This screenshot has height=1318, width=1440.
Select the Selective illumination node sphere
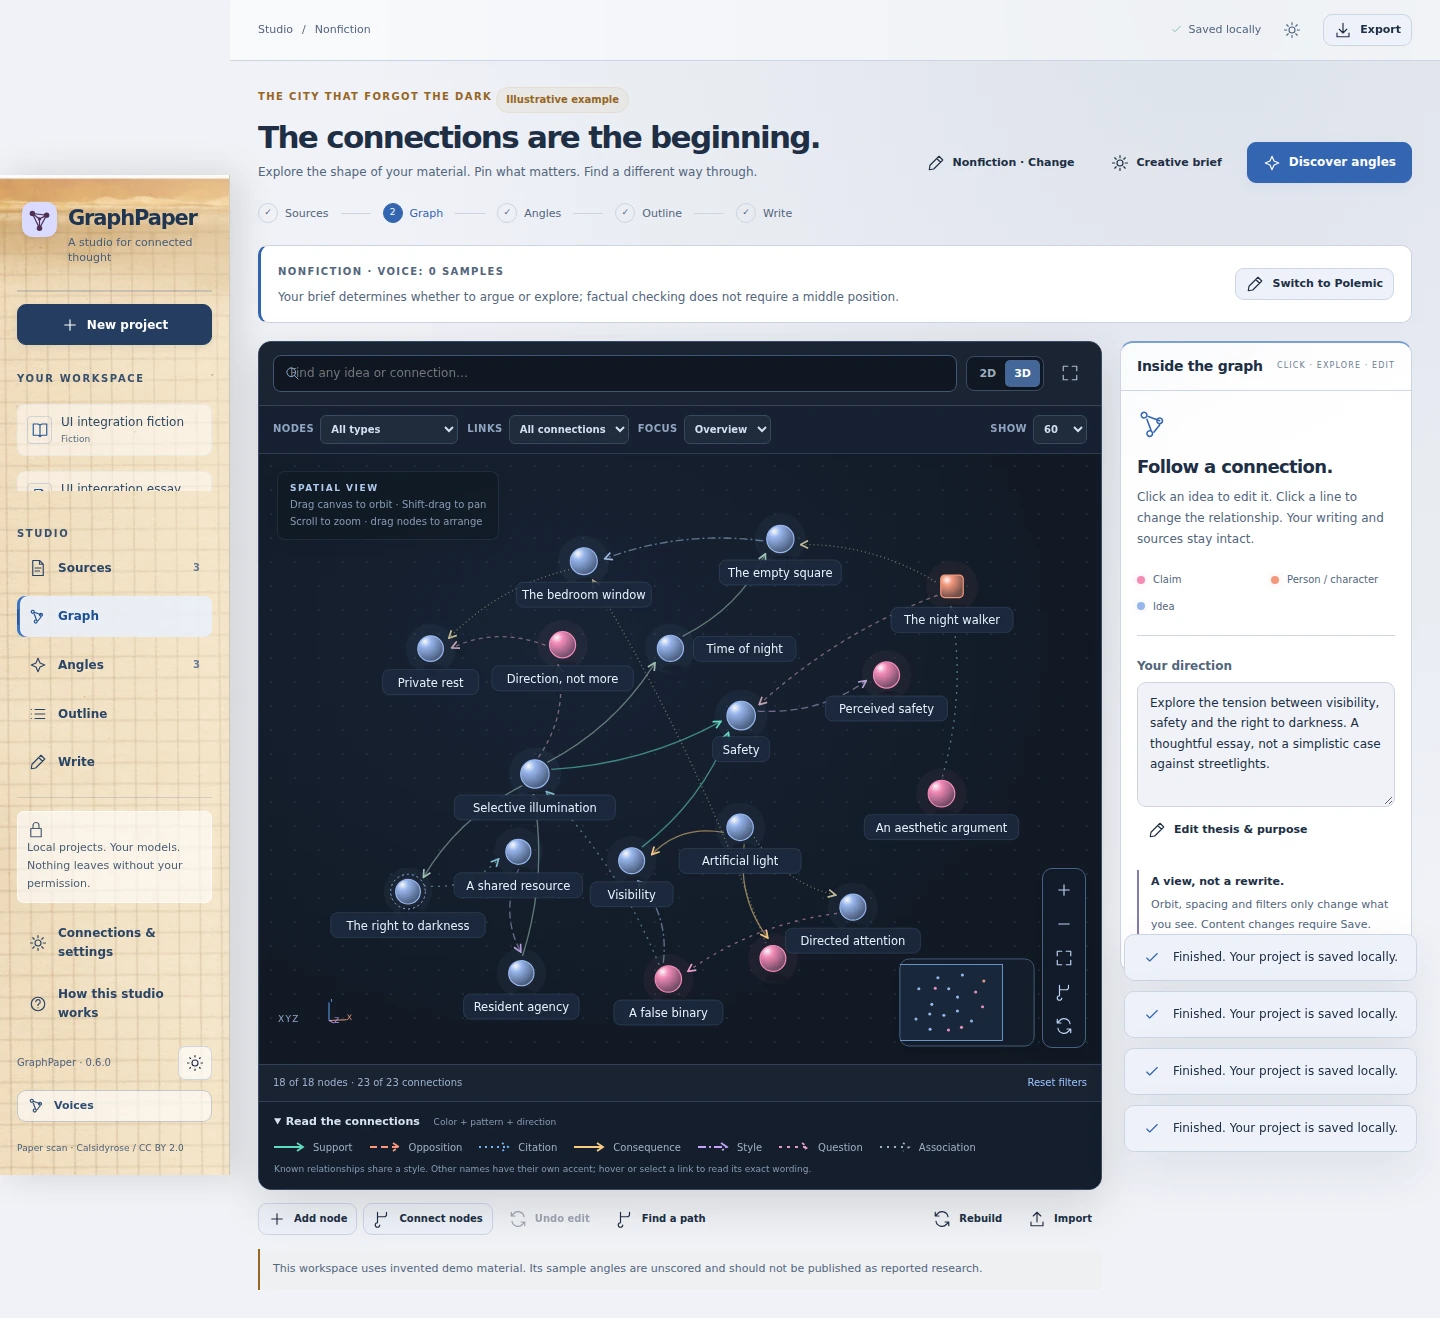(535, 774)
